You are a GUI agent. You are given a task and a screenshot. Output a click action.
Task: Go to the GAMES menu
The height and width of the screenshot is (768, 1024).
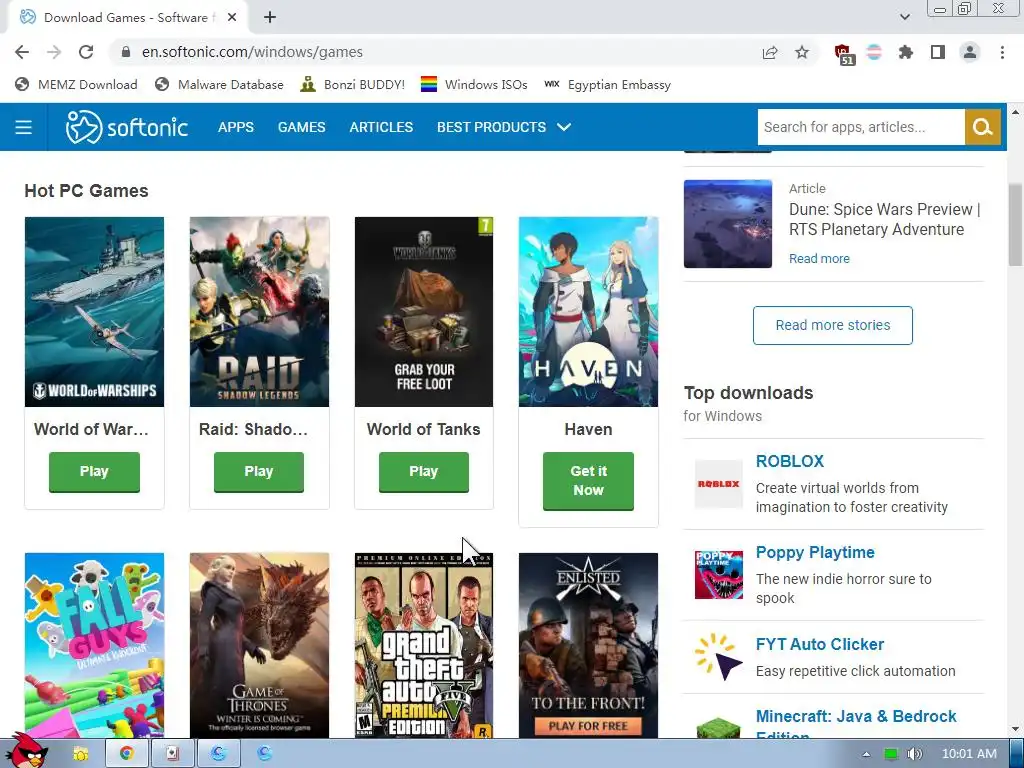click(301, 127)
